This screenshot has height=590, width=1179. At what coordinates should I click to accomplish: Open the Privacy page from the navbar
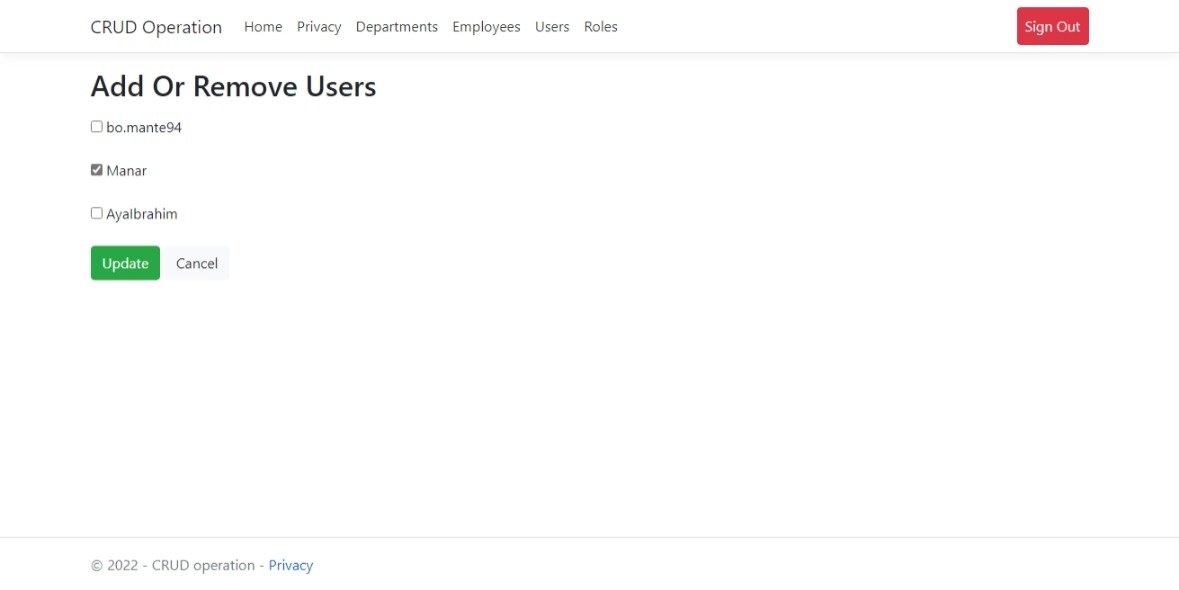tap(319, 27)
